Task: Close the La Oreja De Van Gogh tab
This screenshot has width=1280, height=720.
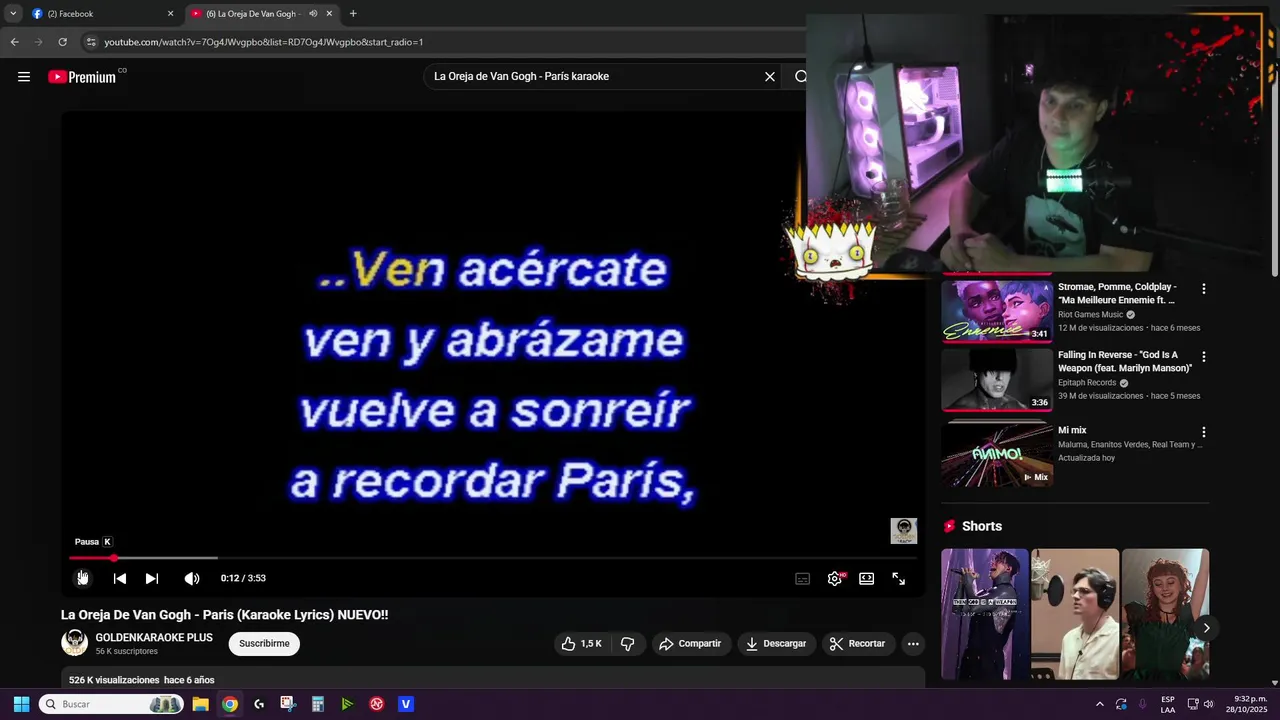Action: tap(329, 14)
